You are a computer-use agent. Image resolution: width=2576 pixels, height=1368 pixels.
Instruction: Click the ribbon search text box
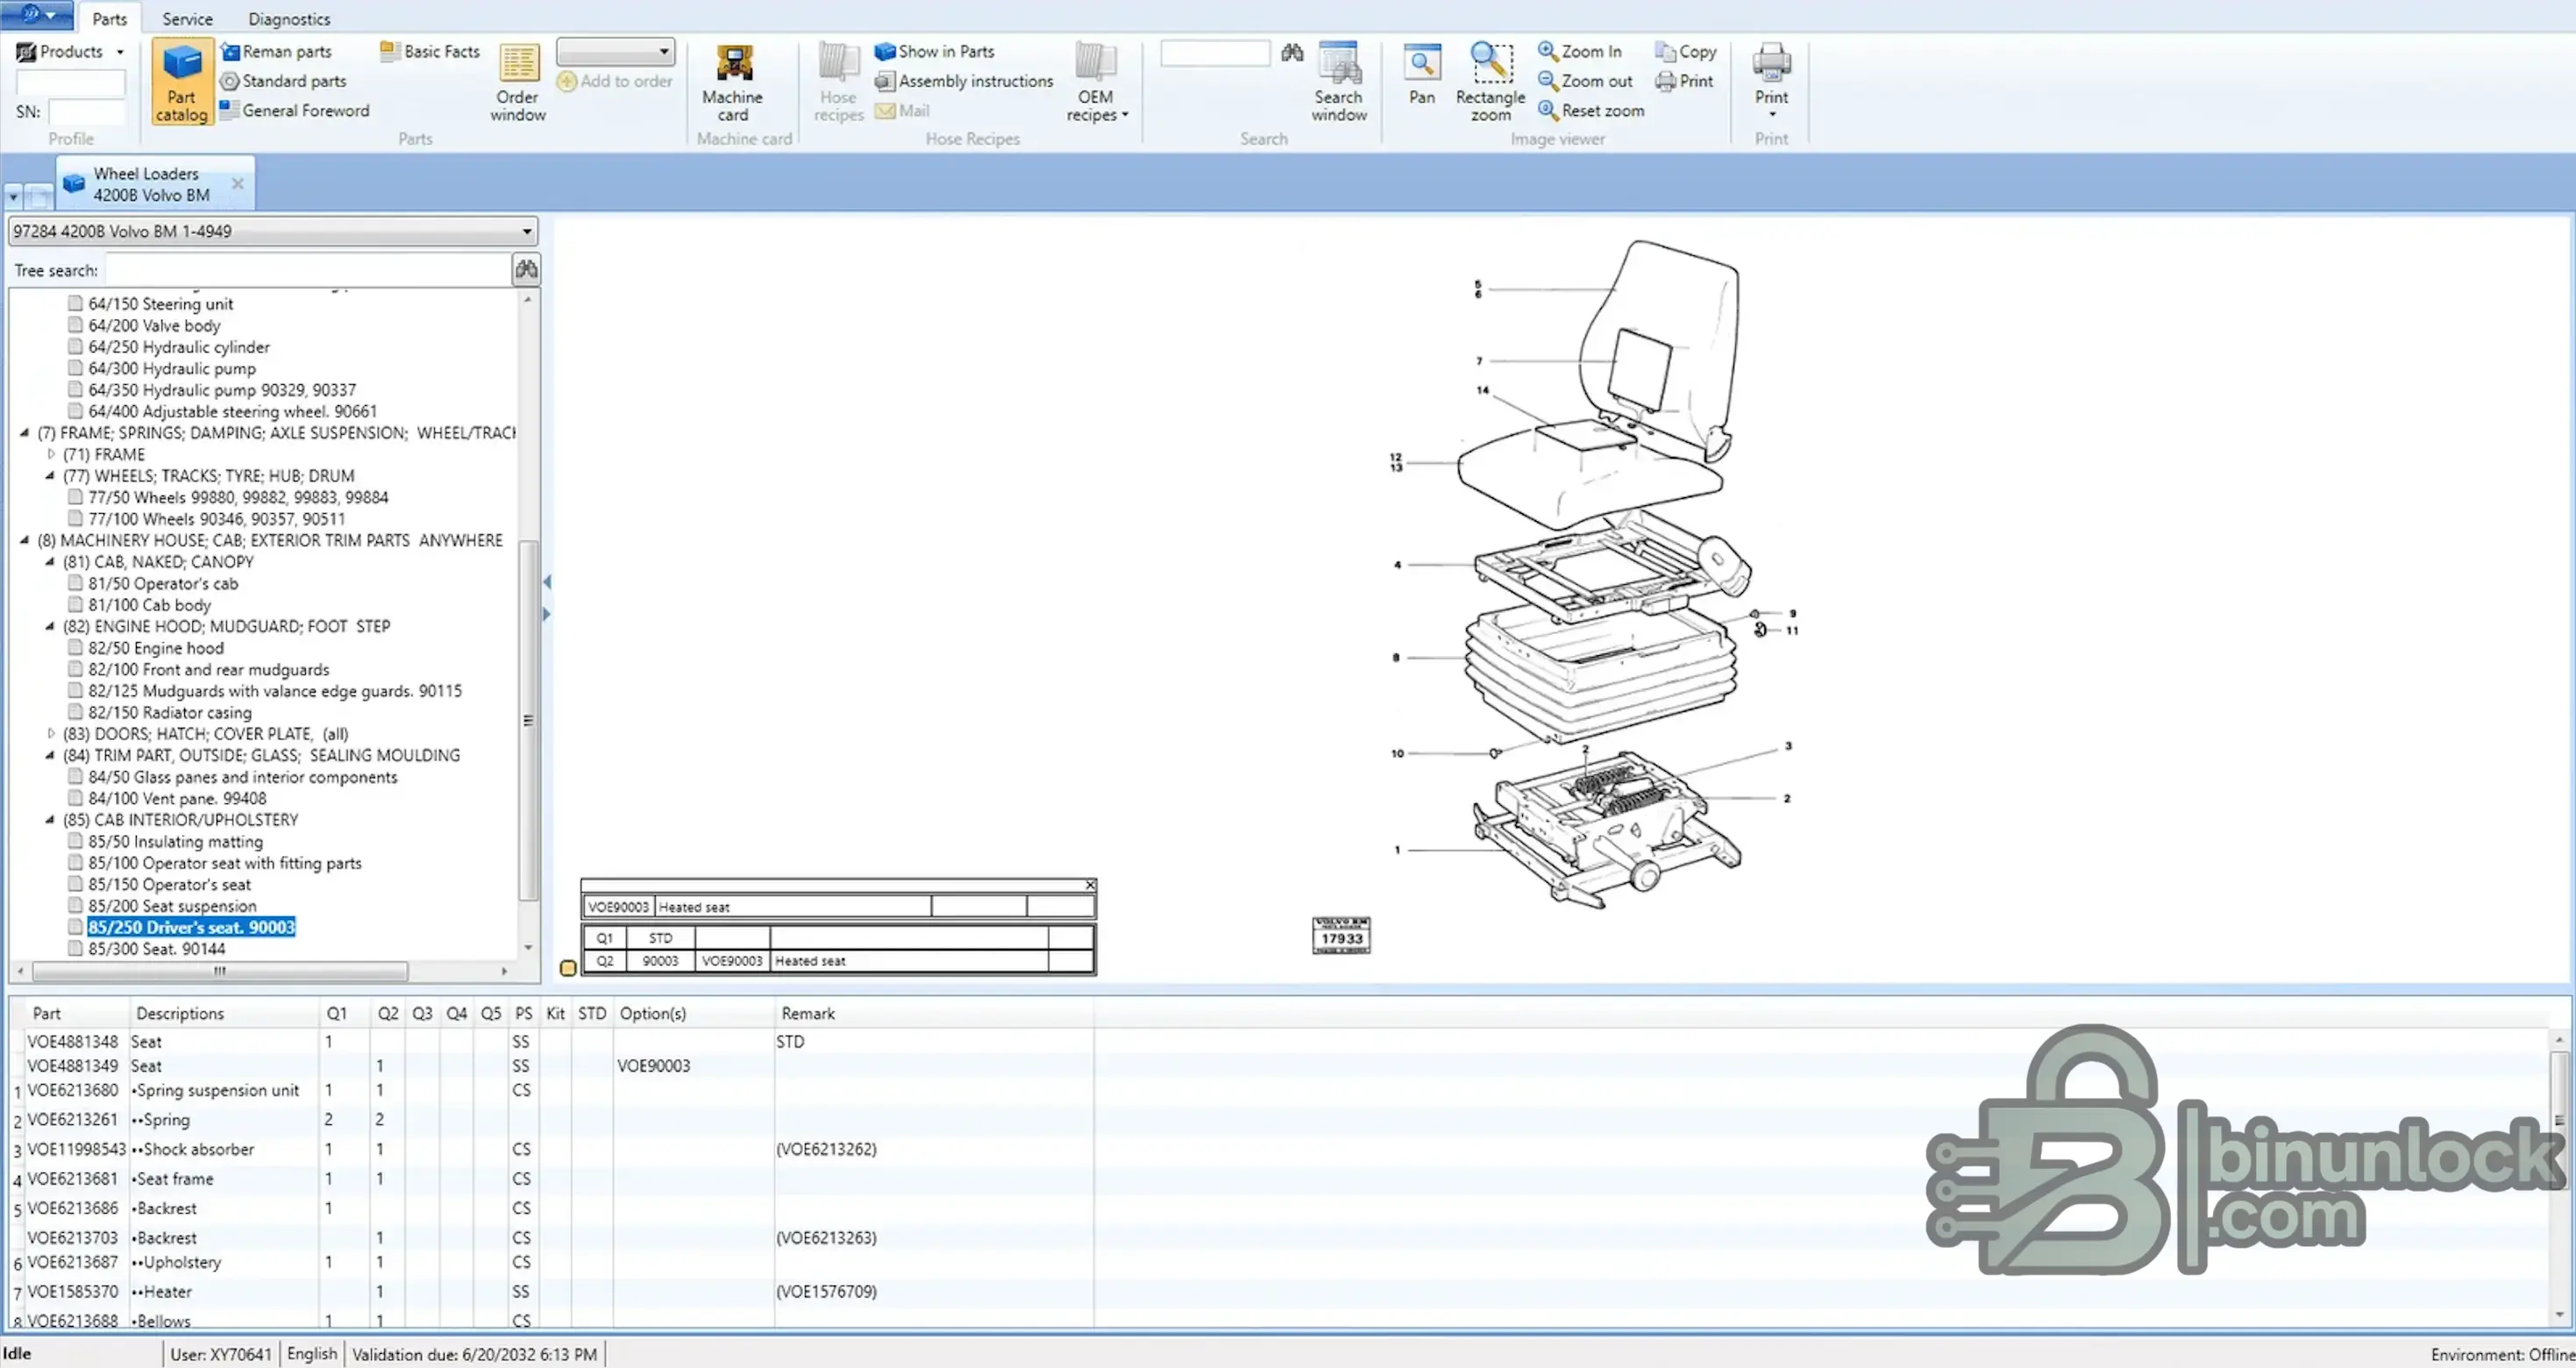(x=1215, y=52)
